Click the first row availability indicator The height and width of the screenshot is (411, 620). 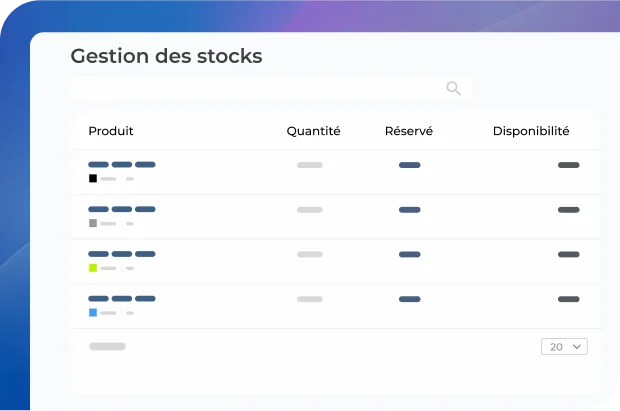click(x=568, y=164)
